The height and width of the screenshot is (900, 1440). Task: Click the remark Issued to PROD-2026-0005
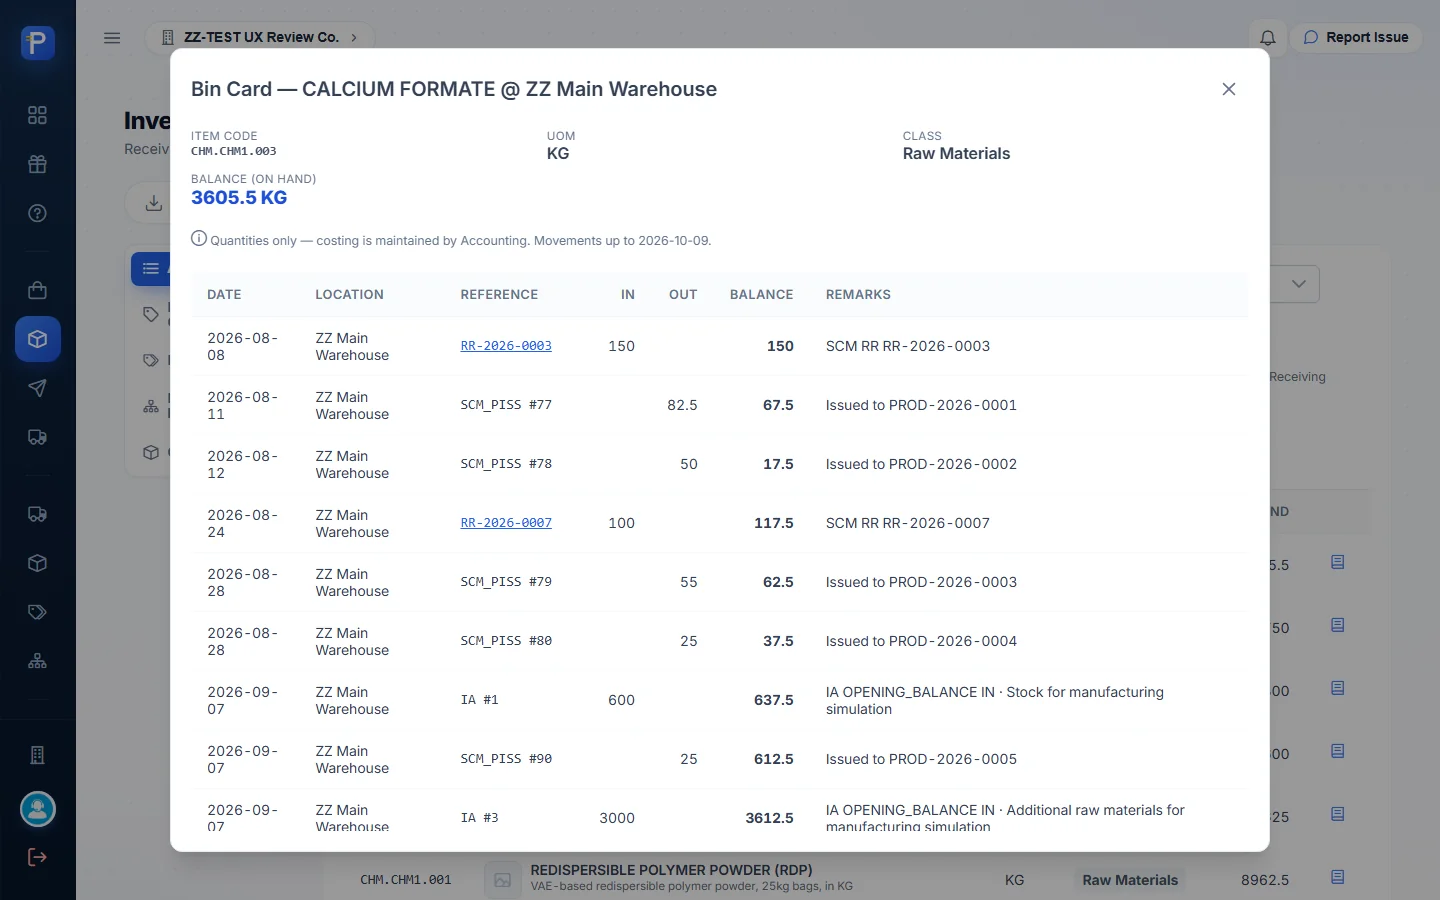point(921,759)
